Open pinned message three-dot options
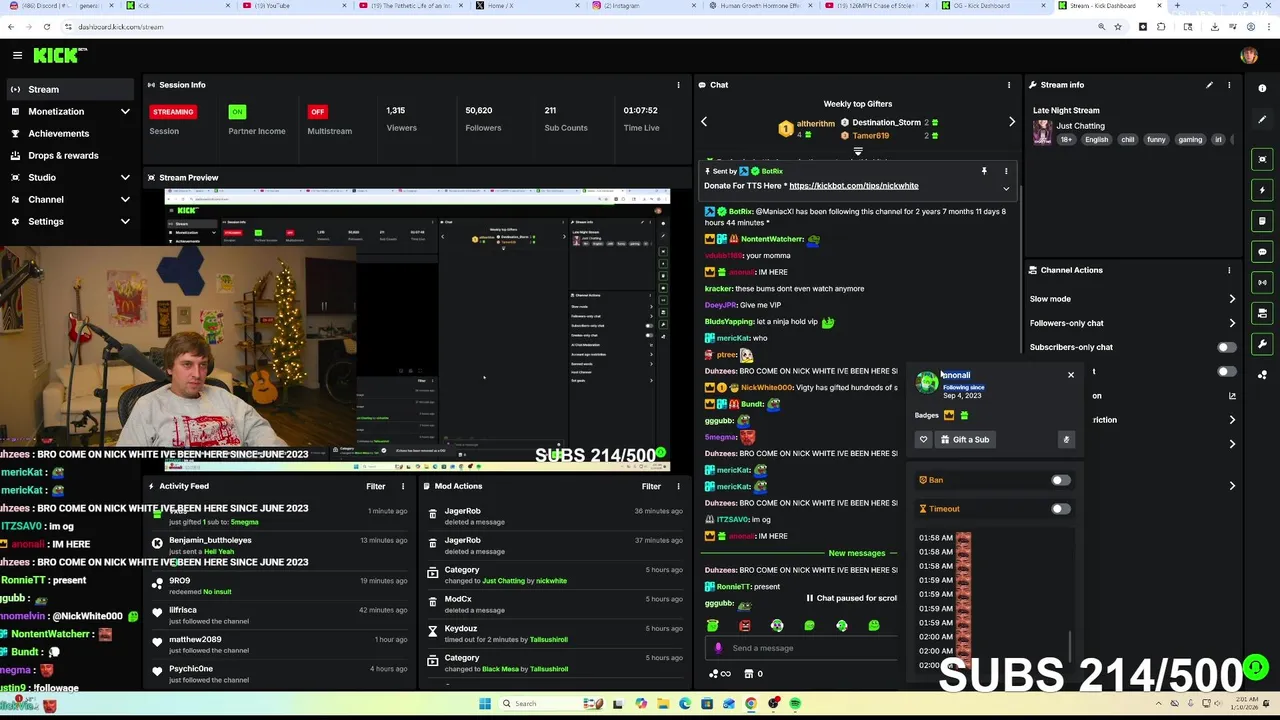1280x720 pixels. click(1006, 171)
